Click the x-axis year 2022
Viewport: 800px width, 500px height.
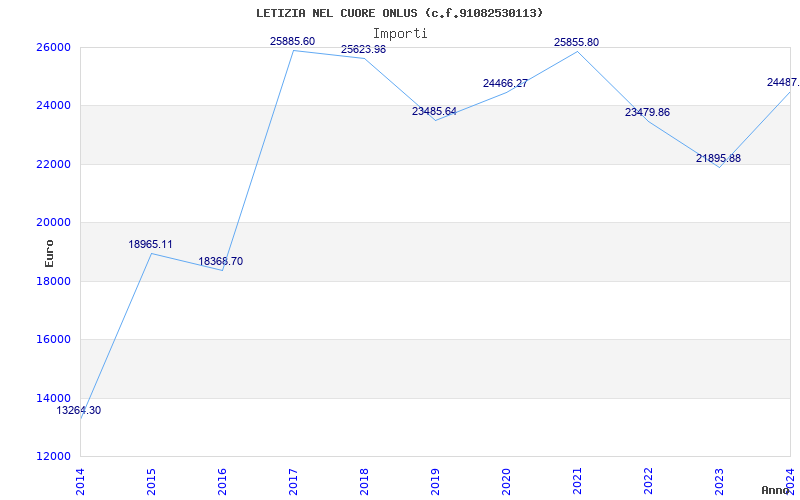pos(648,482)
